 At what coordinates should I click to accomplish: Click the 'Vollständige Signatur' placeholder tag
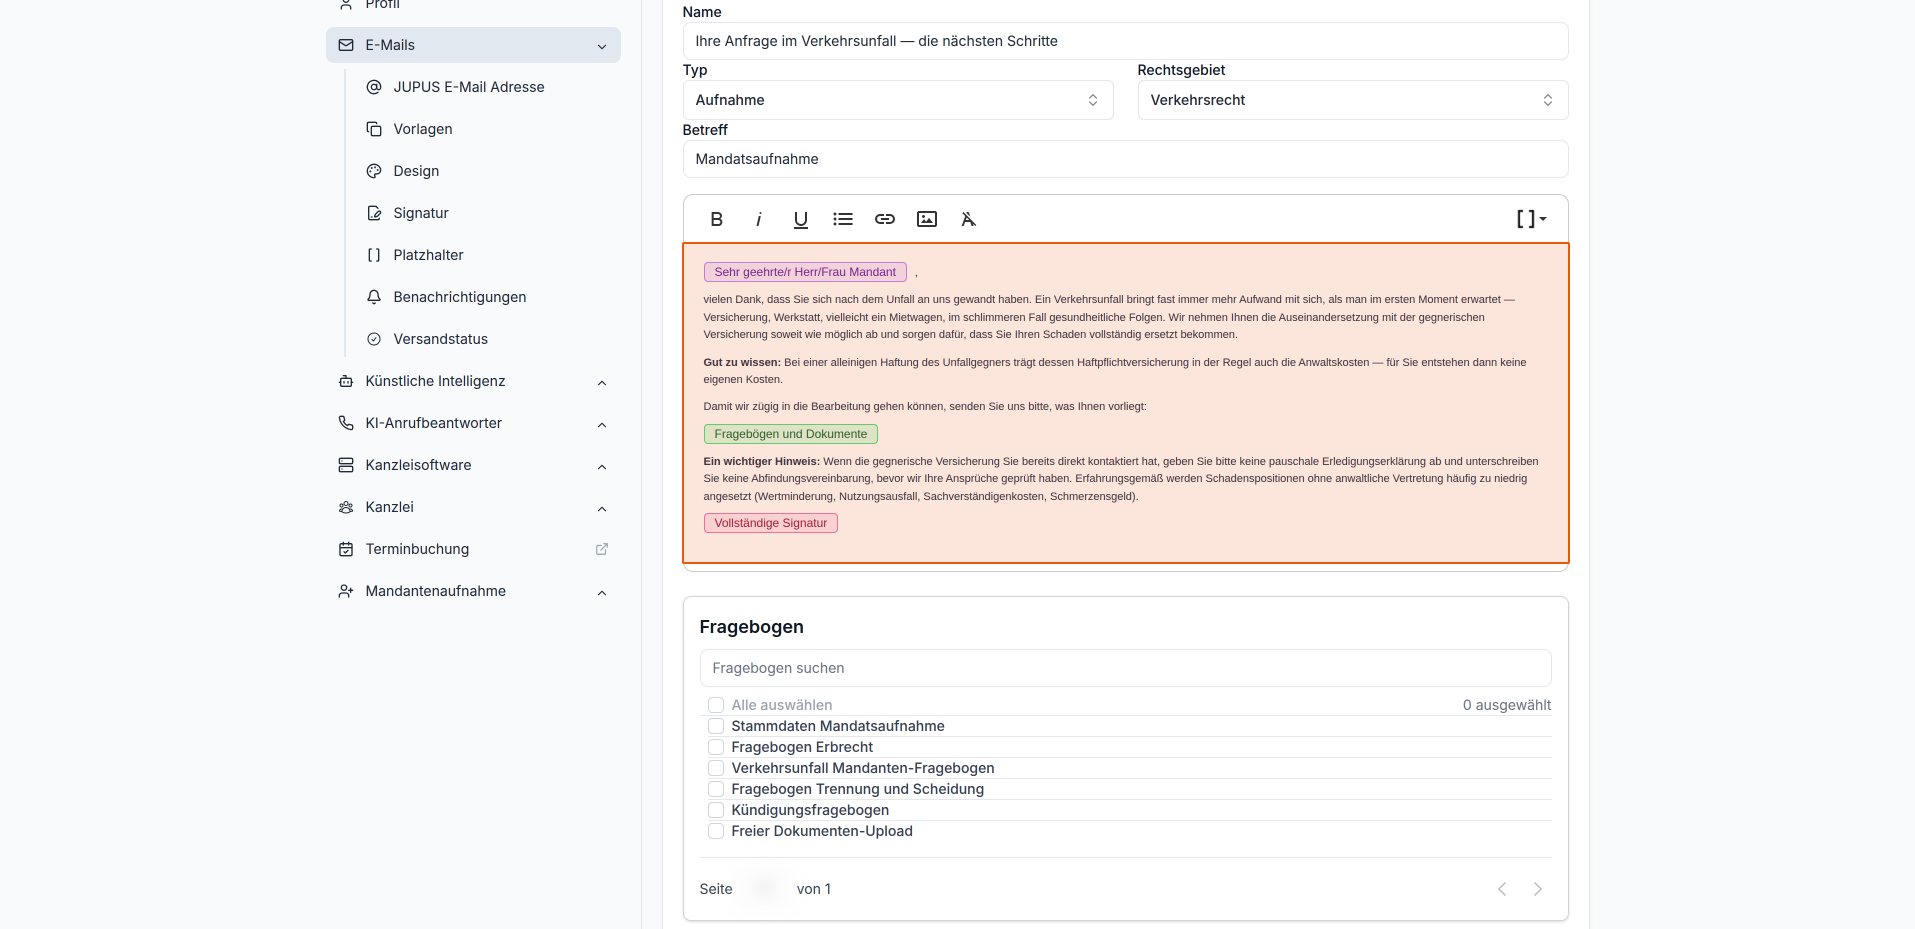[x=770, y=523]
